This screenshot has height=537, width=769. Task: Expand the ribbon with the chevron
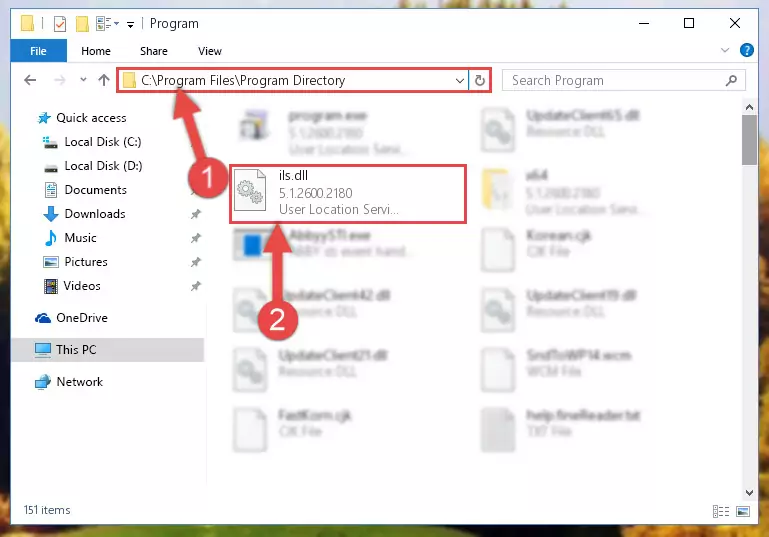click(x=725, y=51)
